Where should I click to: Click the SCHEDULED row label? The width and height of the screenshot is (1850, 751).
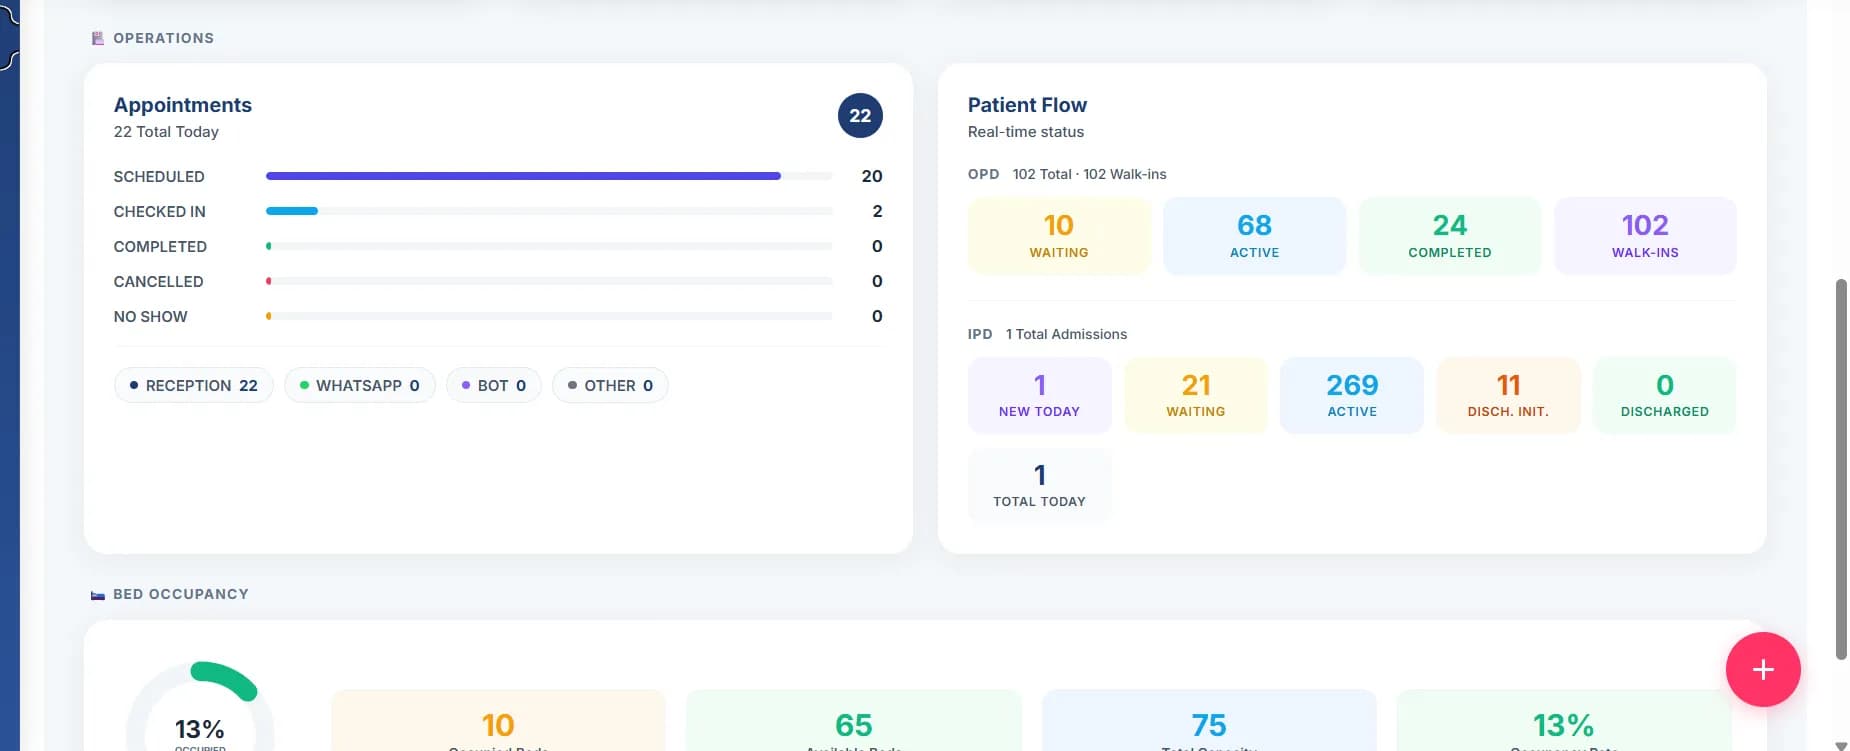(159, 176)
